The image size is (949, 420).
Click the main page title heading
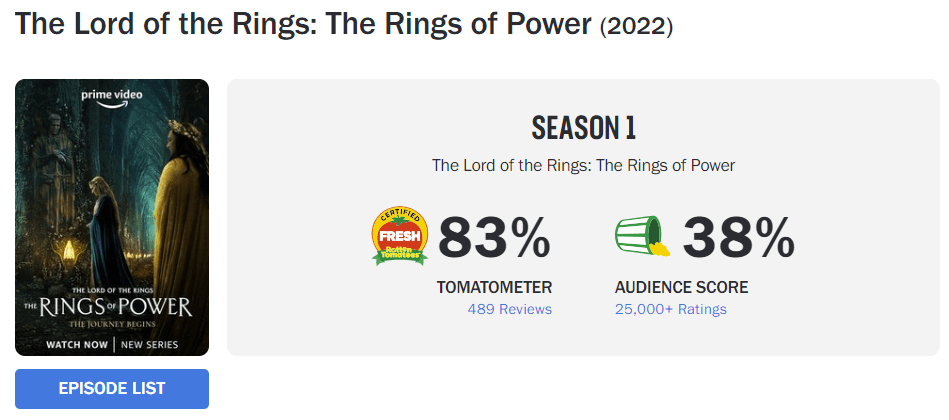pos(304,24)
